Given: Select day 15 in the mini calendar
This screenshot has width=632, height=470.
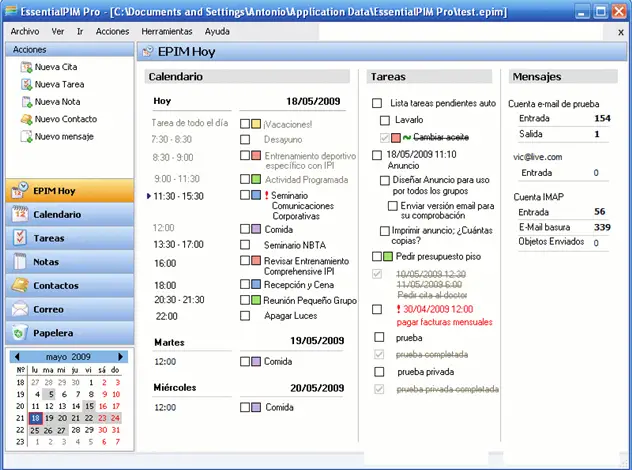Looking at the screenshot, I should click(89, 406).
